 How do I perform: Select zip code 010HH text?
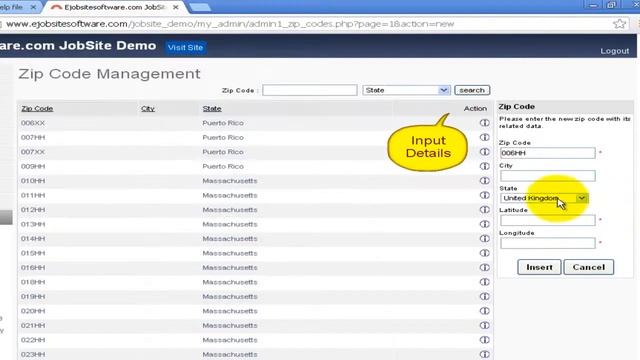click(x=33, y=181)
